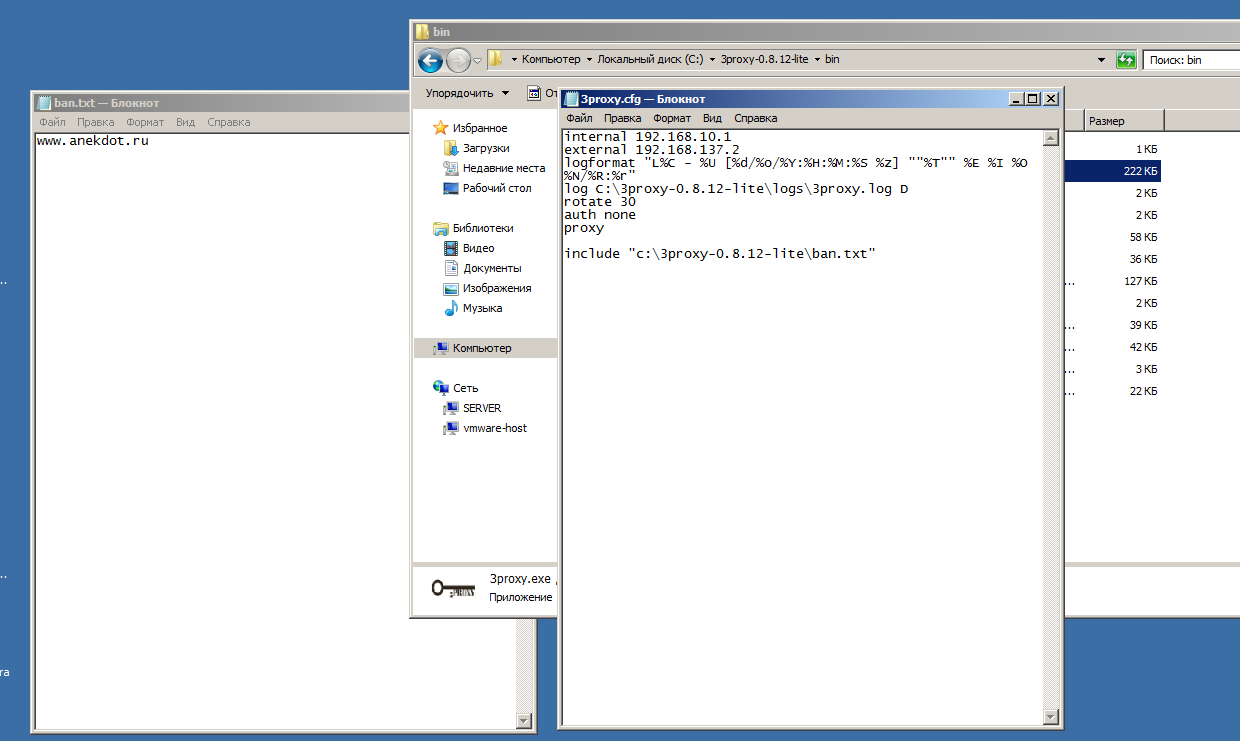Select the file row sized '127 КБ'

tap(1112, 281)
